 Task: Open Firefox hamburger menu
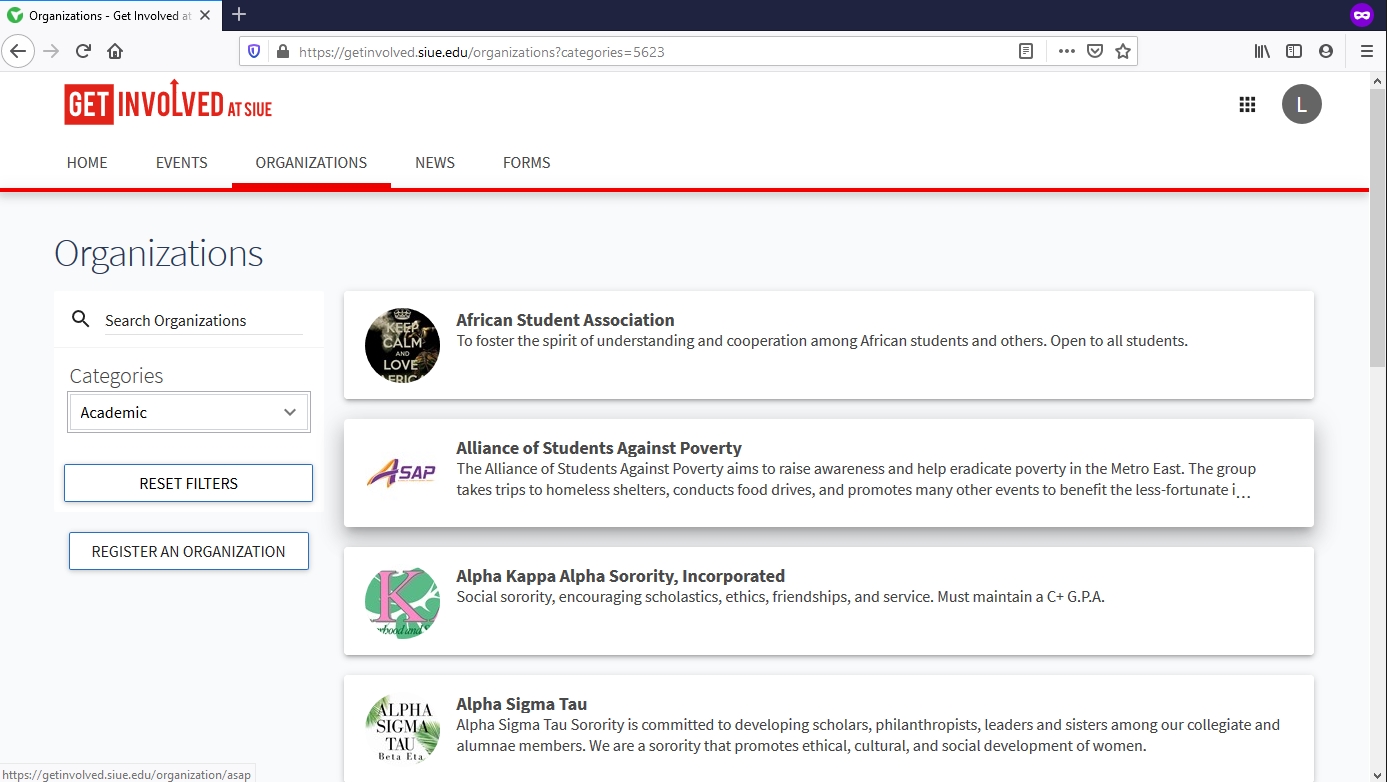click(x=1366, y=52)
